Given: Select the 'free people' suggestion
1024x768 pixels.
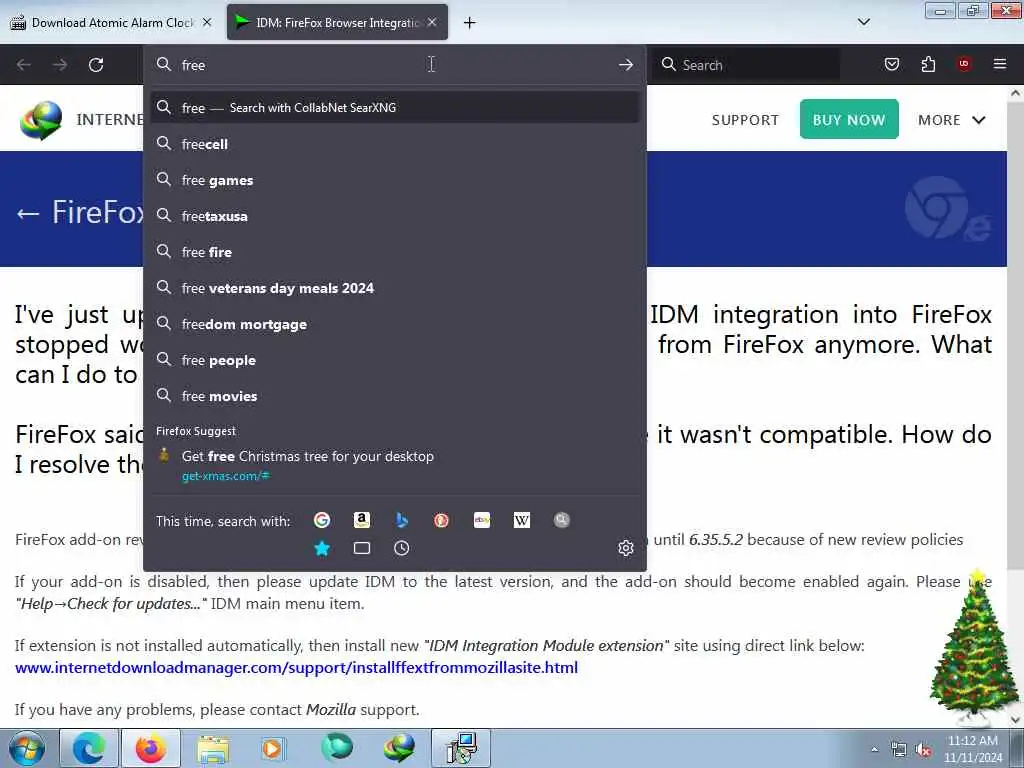Looking at the screenshot, I should click(x=394, y=360).
